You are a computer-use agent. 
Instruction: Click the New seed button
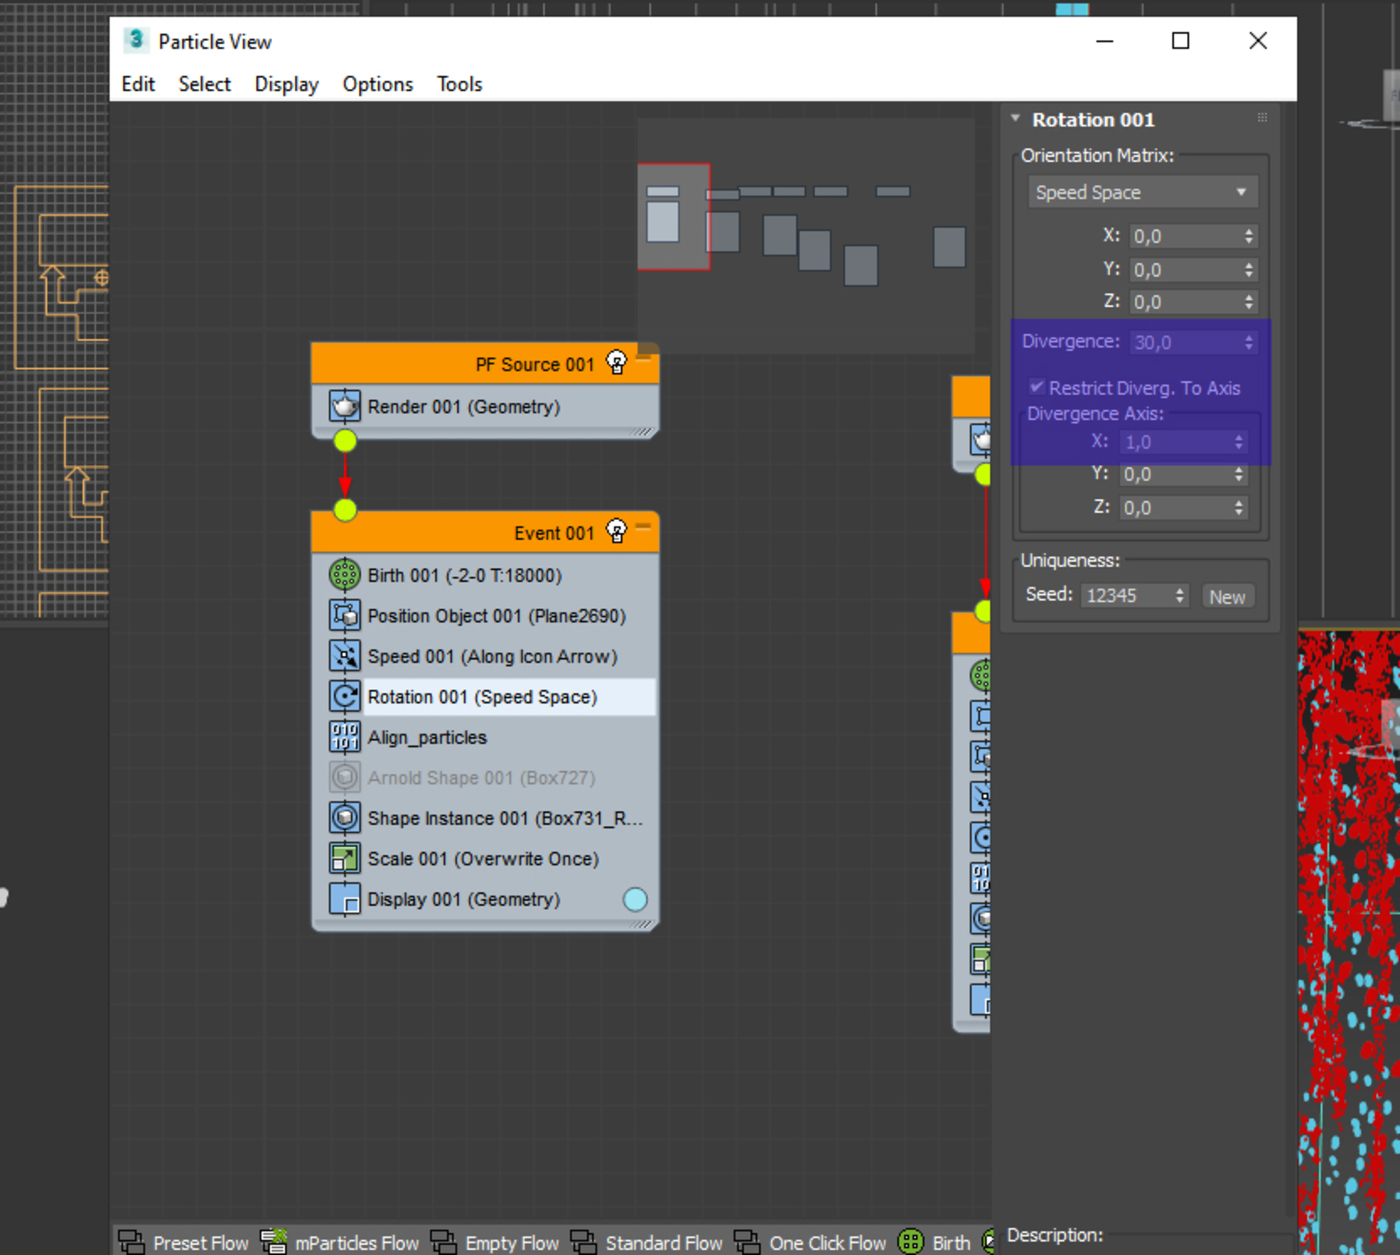[x=1227, y=596]
